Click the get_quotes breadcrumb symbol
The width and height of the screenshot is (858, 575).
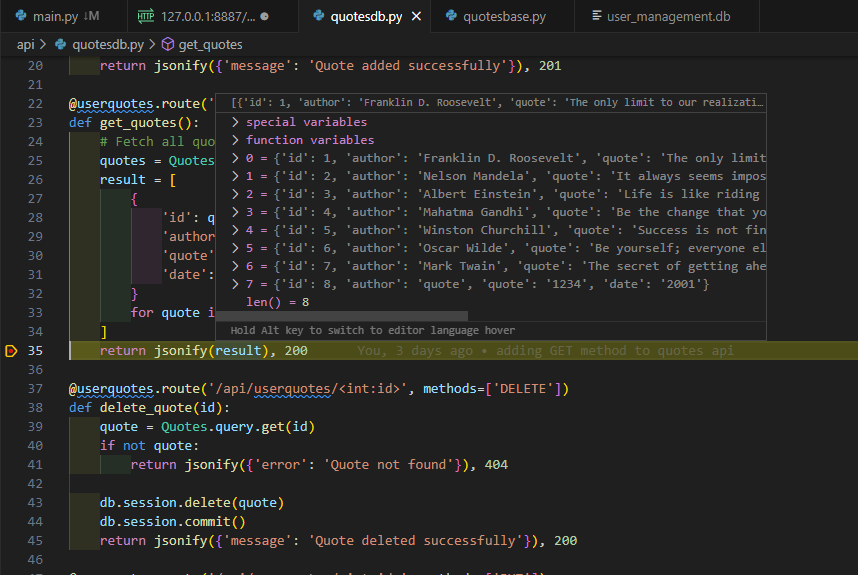pyautogui.click(x=210, y=44)
